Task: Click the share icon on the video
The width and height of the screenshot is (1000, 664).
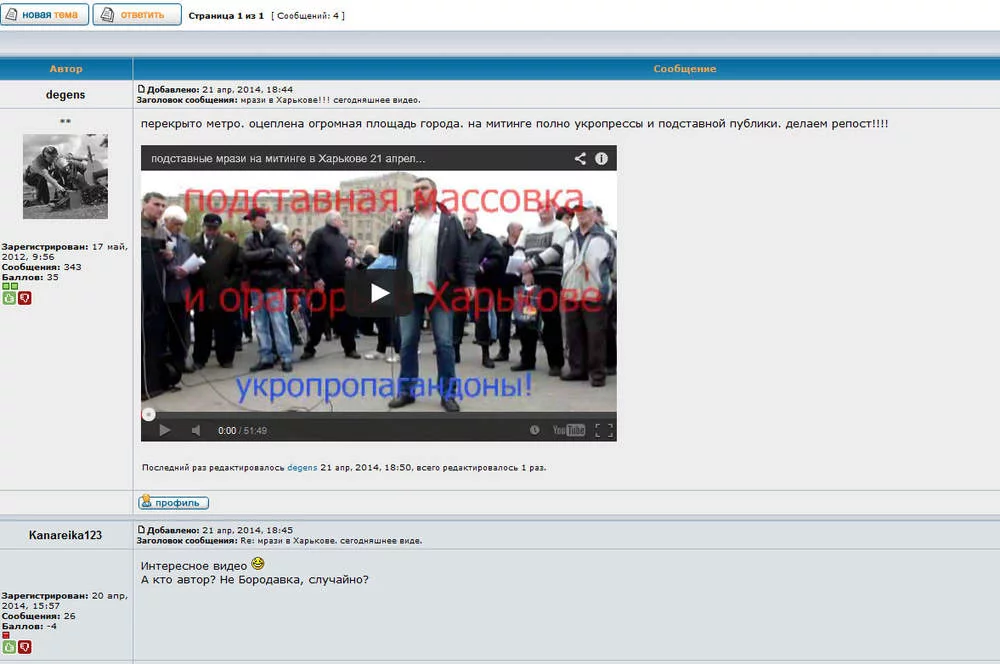Action: pyautogui.click(x=580, y=159)
